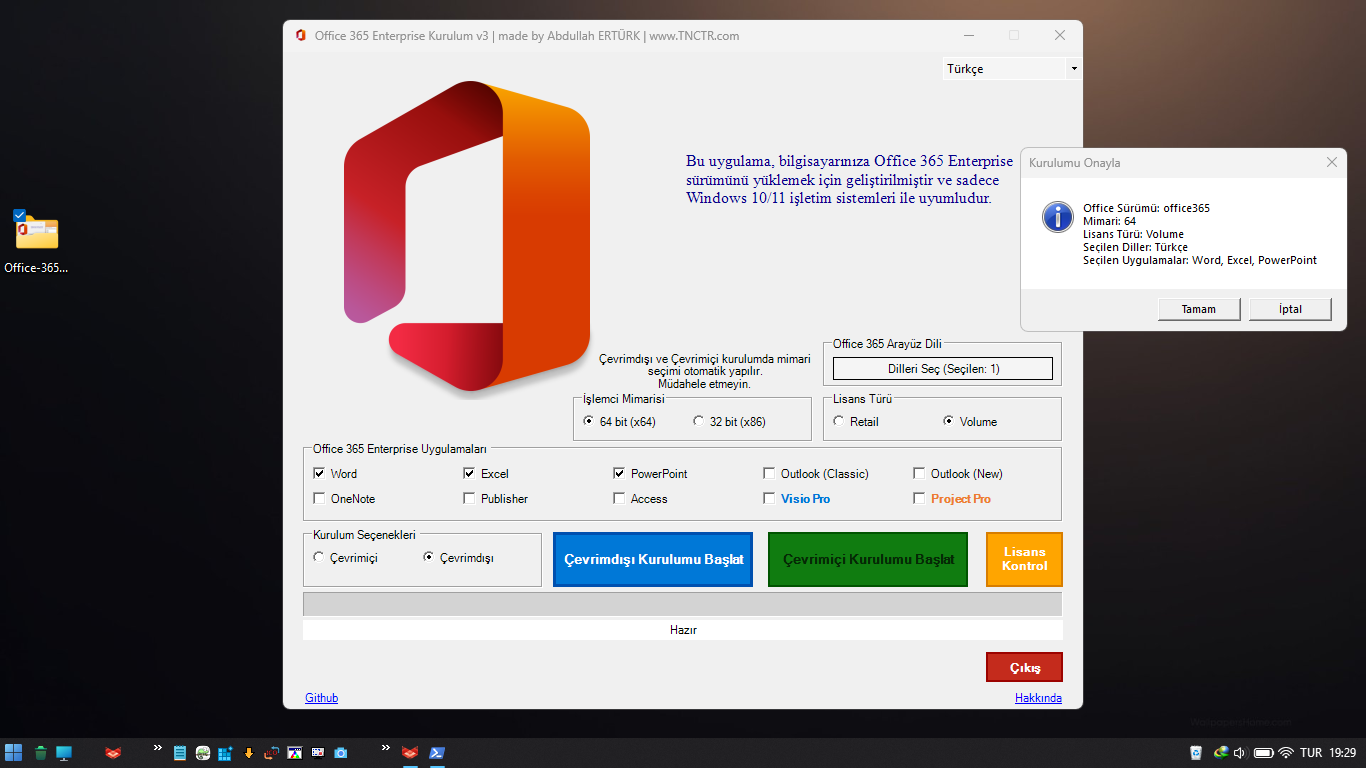Open the Türkçe language dropdown
Image resolution: width=1366 pixels, height=768 pixels.
[1011, 69]
